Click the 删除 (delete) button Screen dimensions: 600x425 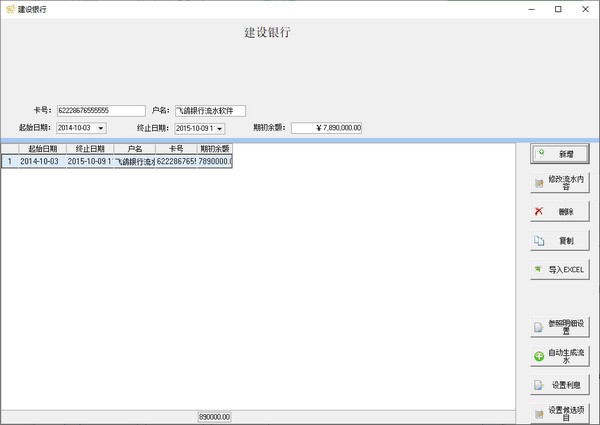point(559,211)
